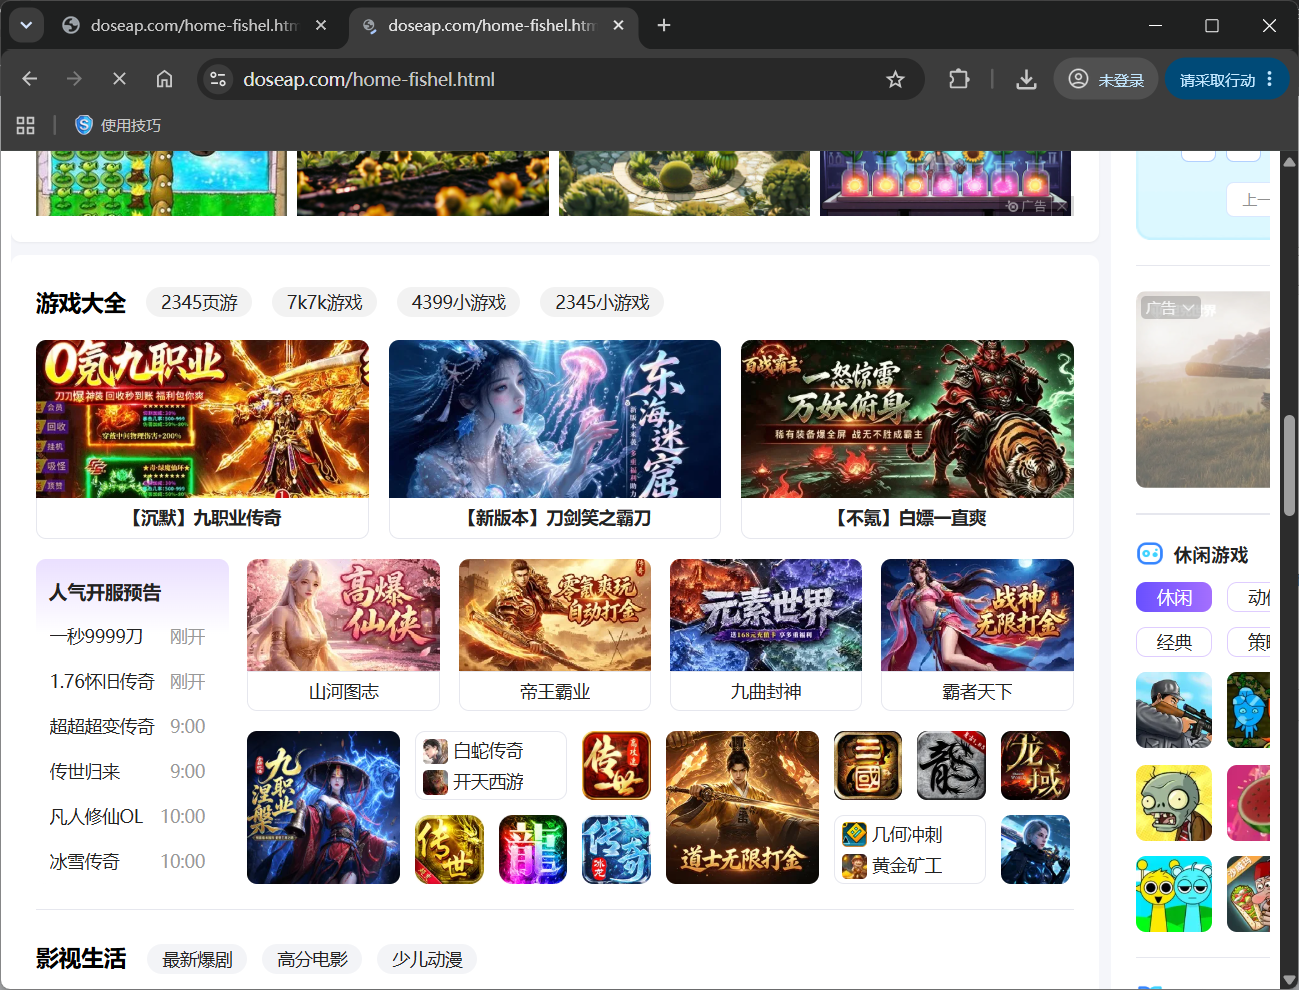
Task: Open the 龙域 game icon
Action: [1035, 766]
